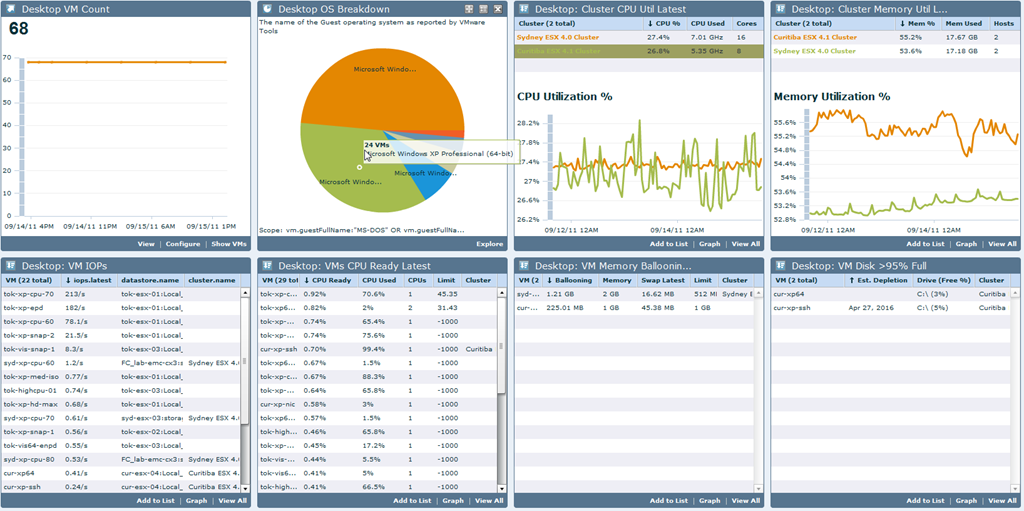The width and height of the screenshot is (1024, 511).
Task: Click the Desktop: VM IOPs panel icon
Action: pyautogui.click(x=10, y=266)
